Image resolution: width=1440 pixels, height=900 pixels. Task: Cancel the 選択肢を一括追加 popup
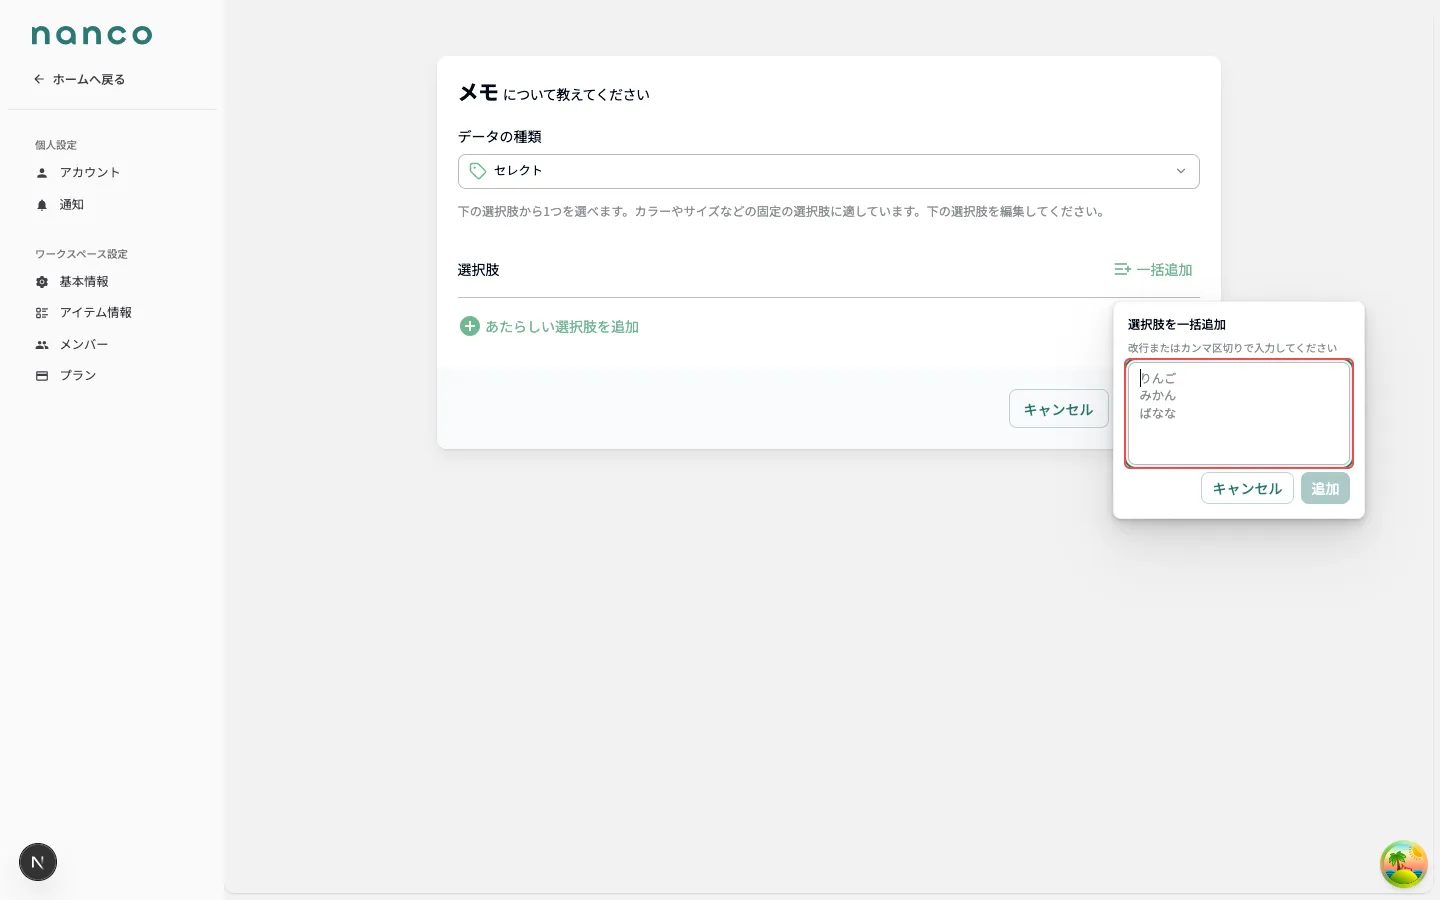[x=1247, y=488]
